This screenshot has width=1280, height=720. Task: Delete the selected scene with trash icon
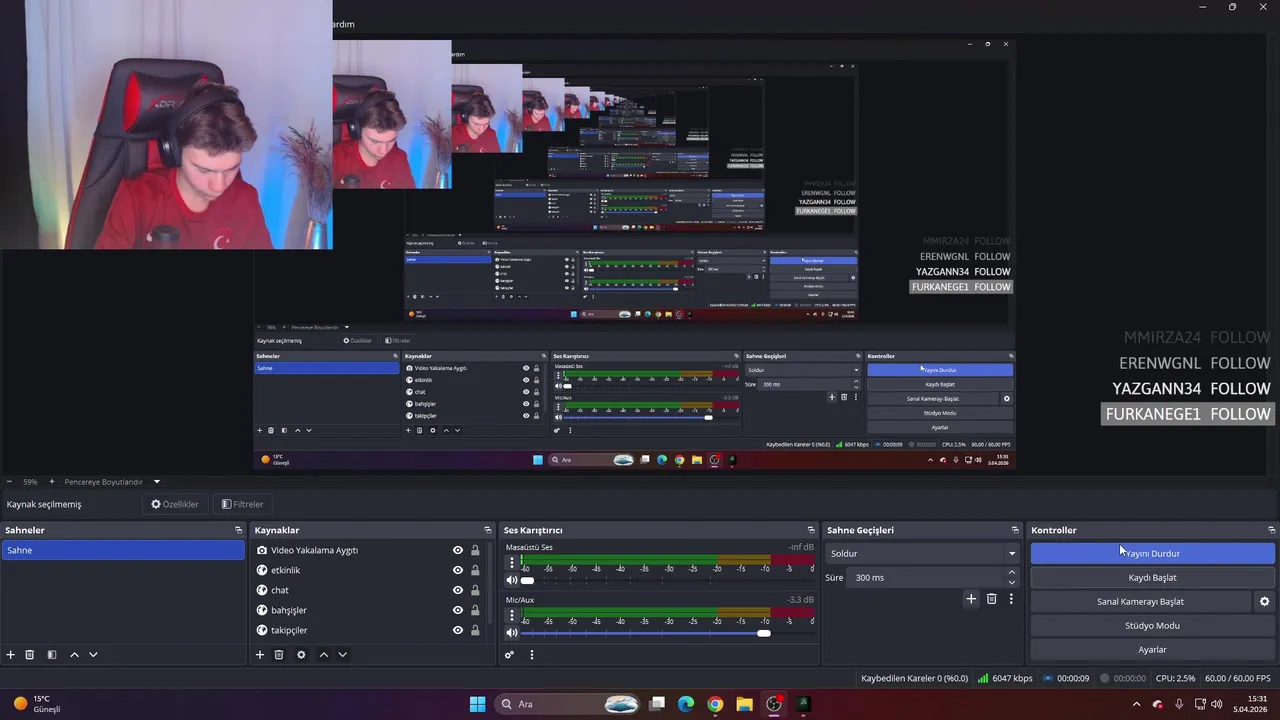30,655
